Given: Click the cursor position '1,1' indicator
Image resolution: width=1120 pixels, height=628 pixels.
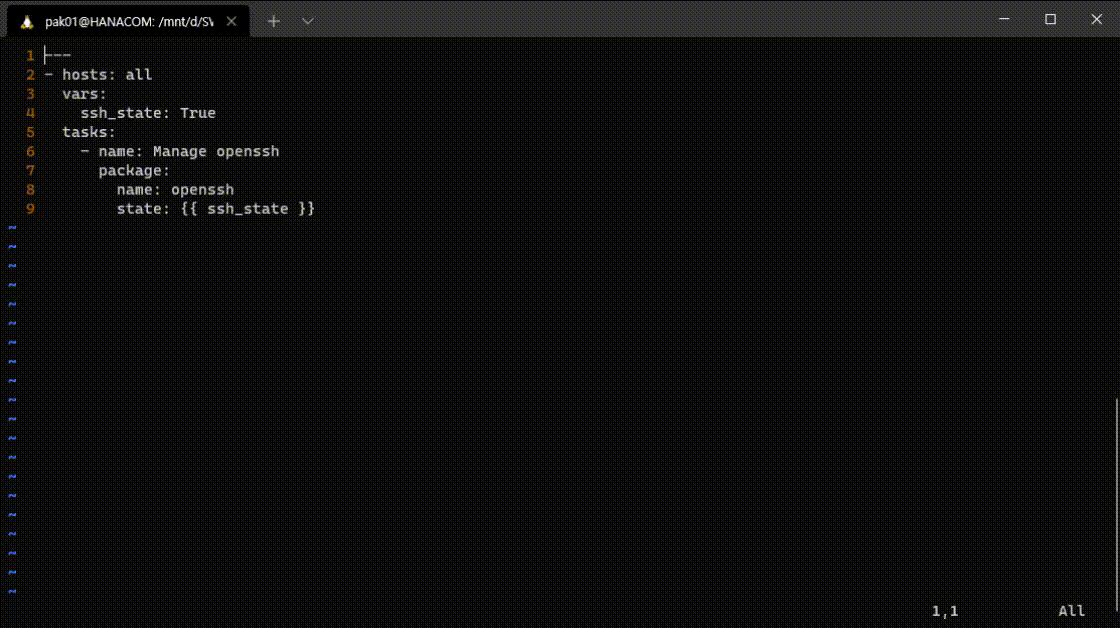Looking at the screenshot, I should pyautogui.click(x=945, y=611).
